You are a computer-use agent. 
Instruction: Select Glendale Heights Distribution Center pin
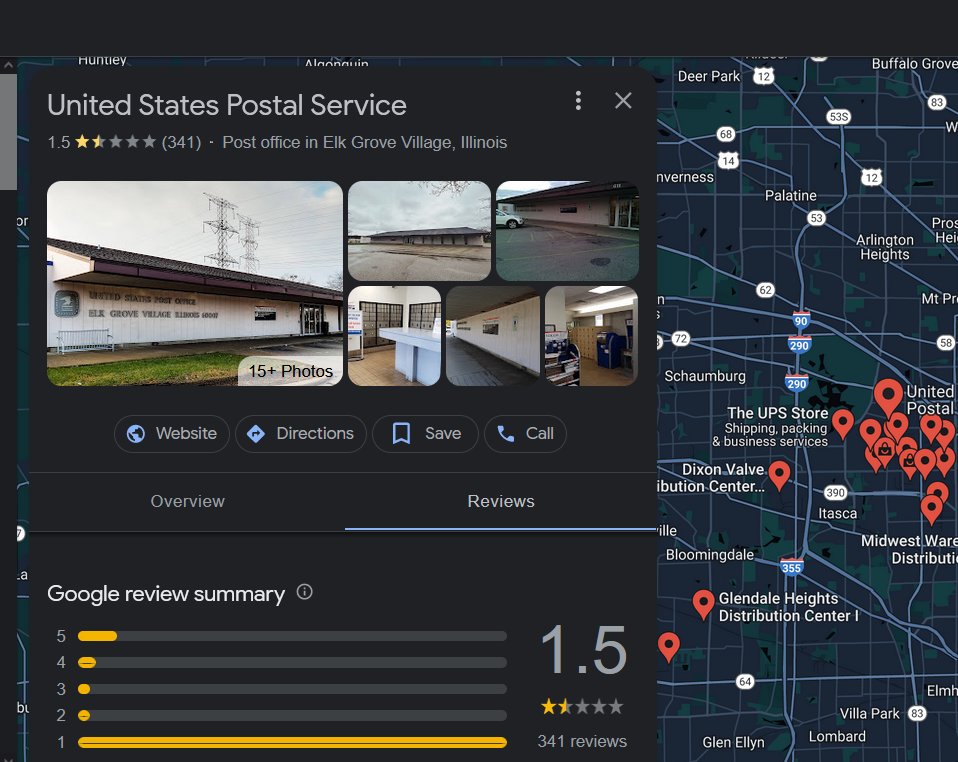tap(703, 604)
